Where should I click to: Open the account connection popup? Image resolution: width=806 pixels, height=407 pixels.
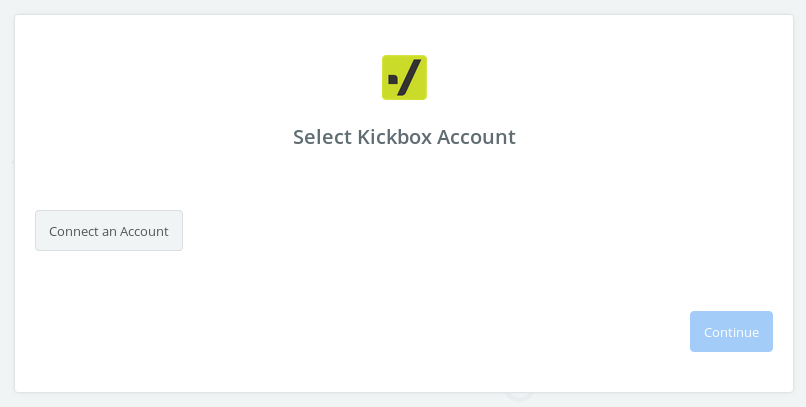109,231
